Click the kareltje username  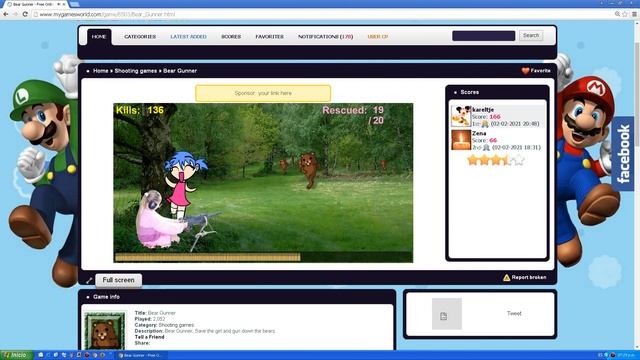coord(483,110)
